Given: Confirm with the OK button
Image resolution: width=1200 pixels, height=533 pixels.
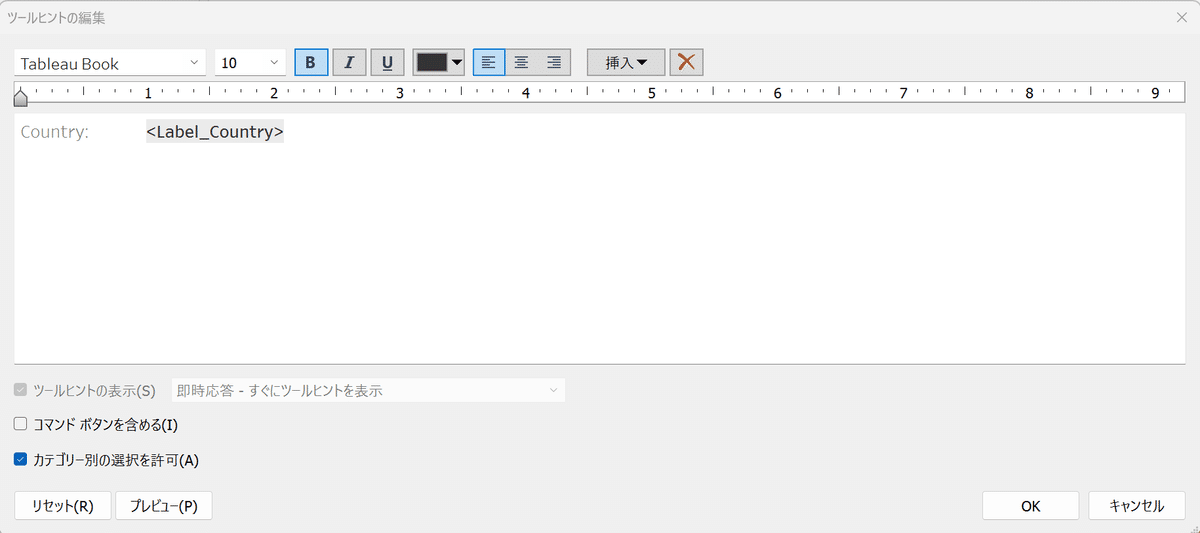Looking at the screenshot, I should pos(1031,506).
